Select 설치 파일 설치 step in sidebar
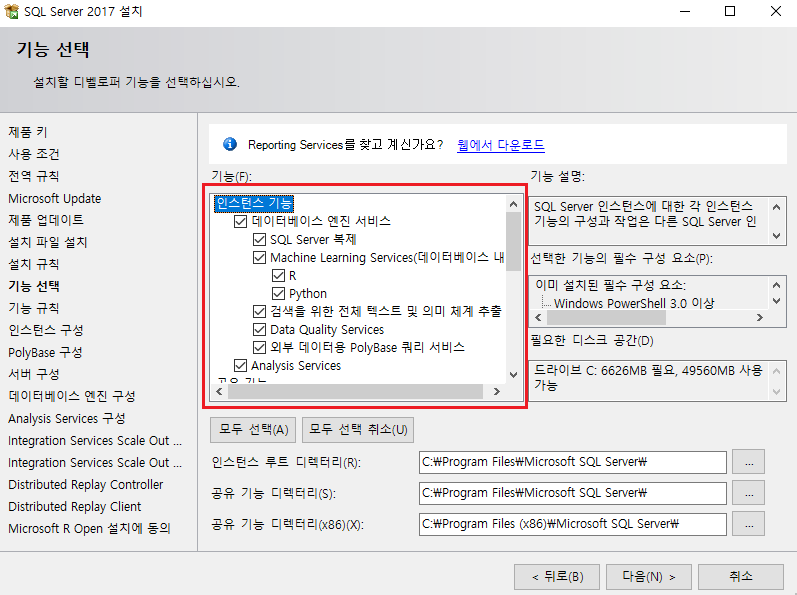 [x=48, y=242]
